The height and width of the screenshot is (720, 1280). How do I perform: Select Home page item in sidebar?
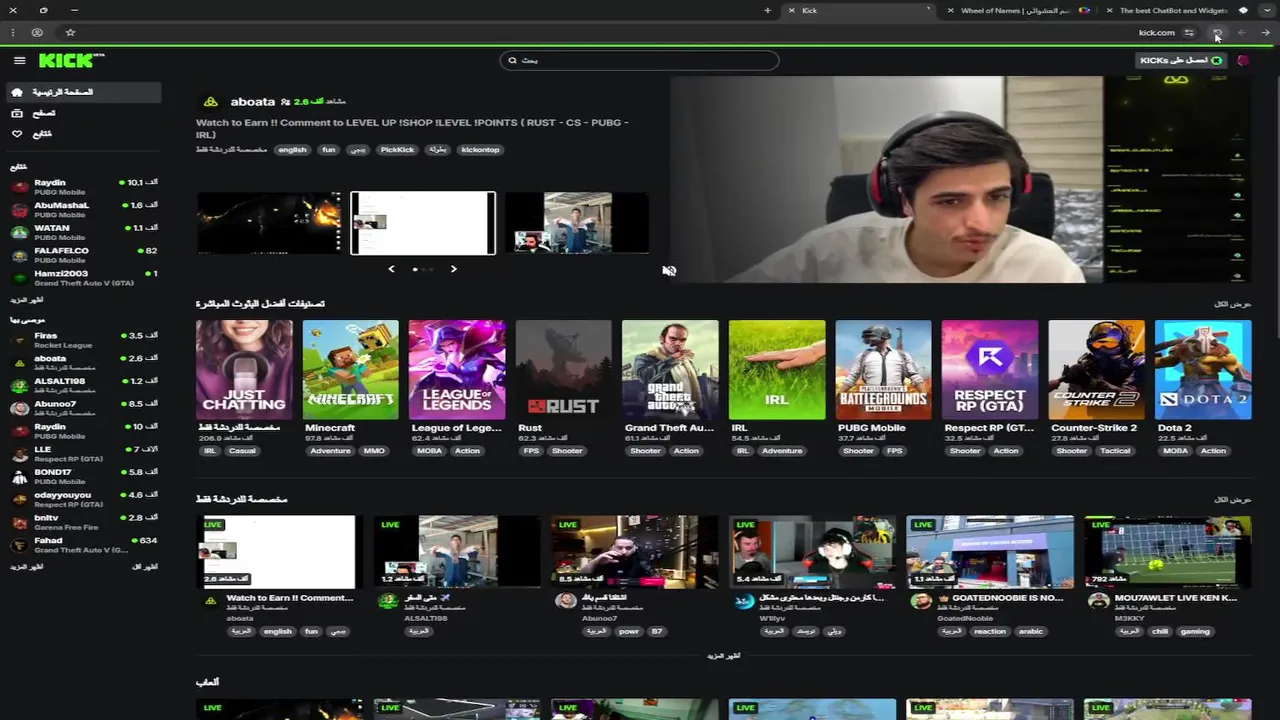point(83,92)
